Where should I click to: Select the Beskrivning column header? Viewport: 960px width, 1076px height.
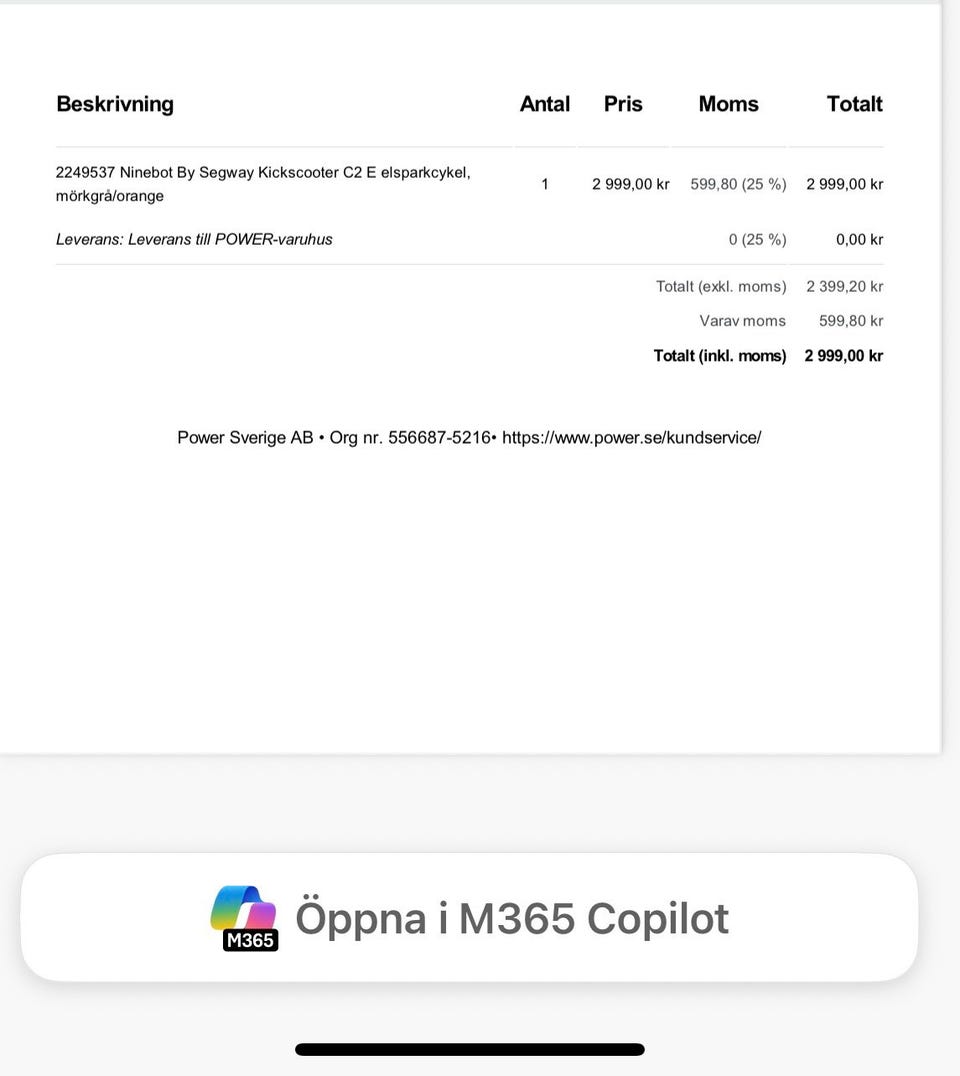115,104
